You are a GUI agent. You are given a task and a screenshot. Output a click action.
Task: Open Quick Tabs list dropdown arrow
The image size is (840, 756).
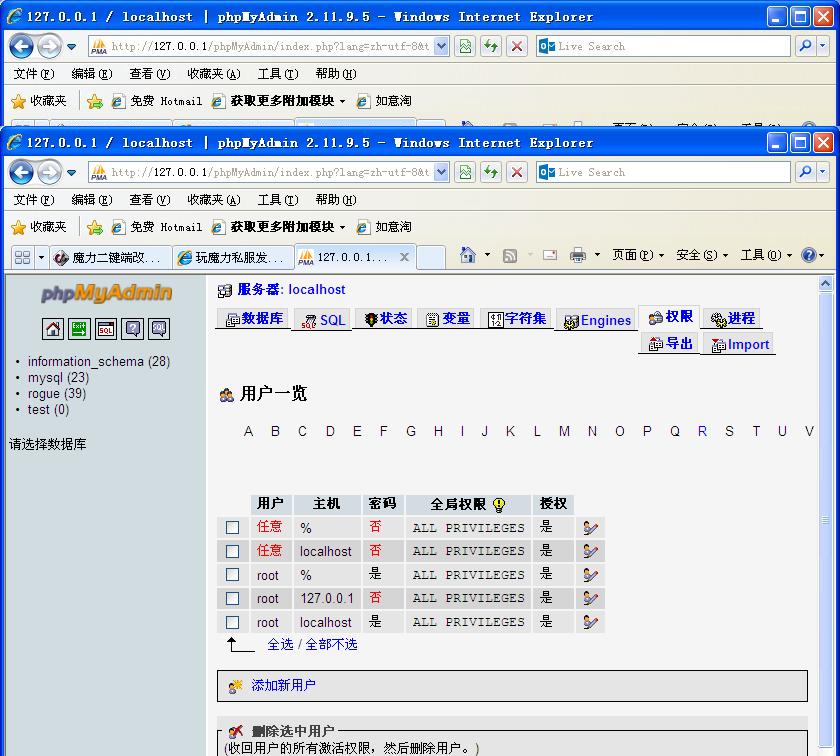click(x=41, y=258)
